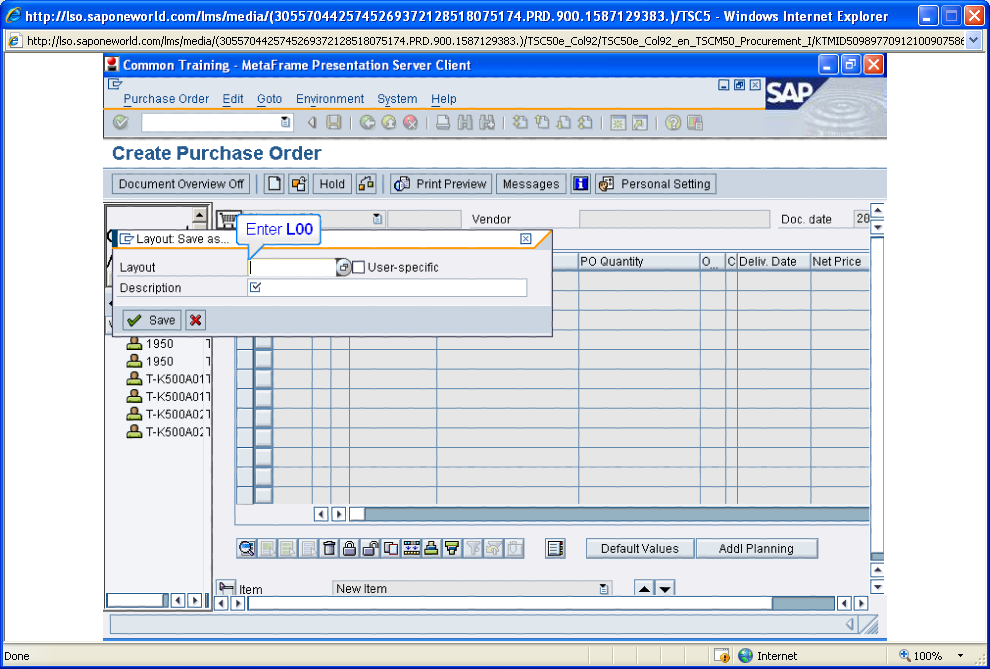Click the Copy item icon
The image size is (990, 669).
point(391,548)
